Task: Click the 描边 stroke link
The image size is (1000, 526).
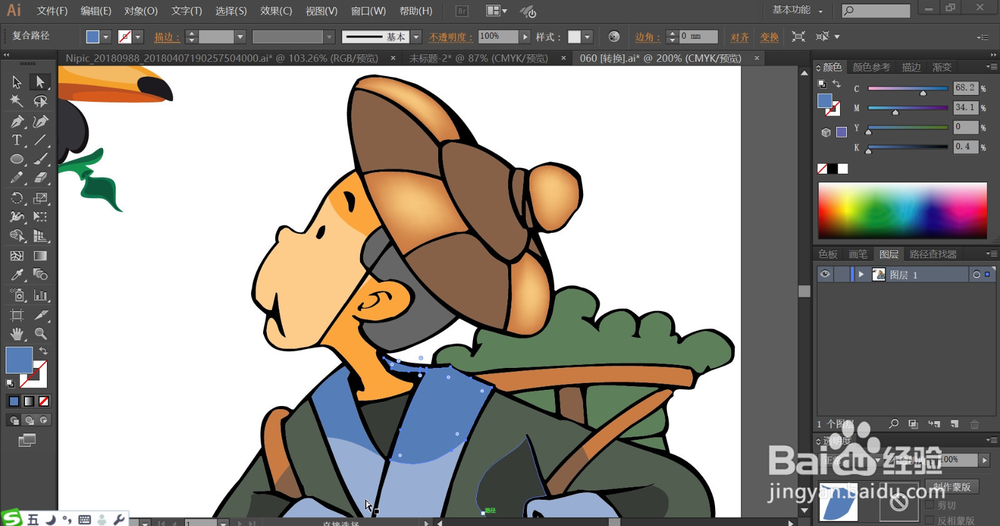Action: pyautogui.click(x=166, y=38)
